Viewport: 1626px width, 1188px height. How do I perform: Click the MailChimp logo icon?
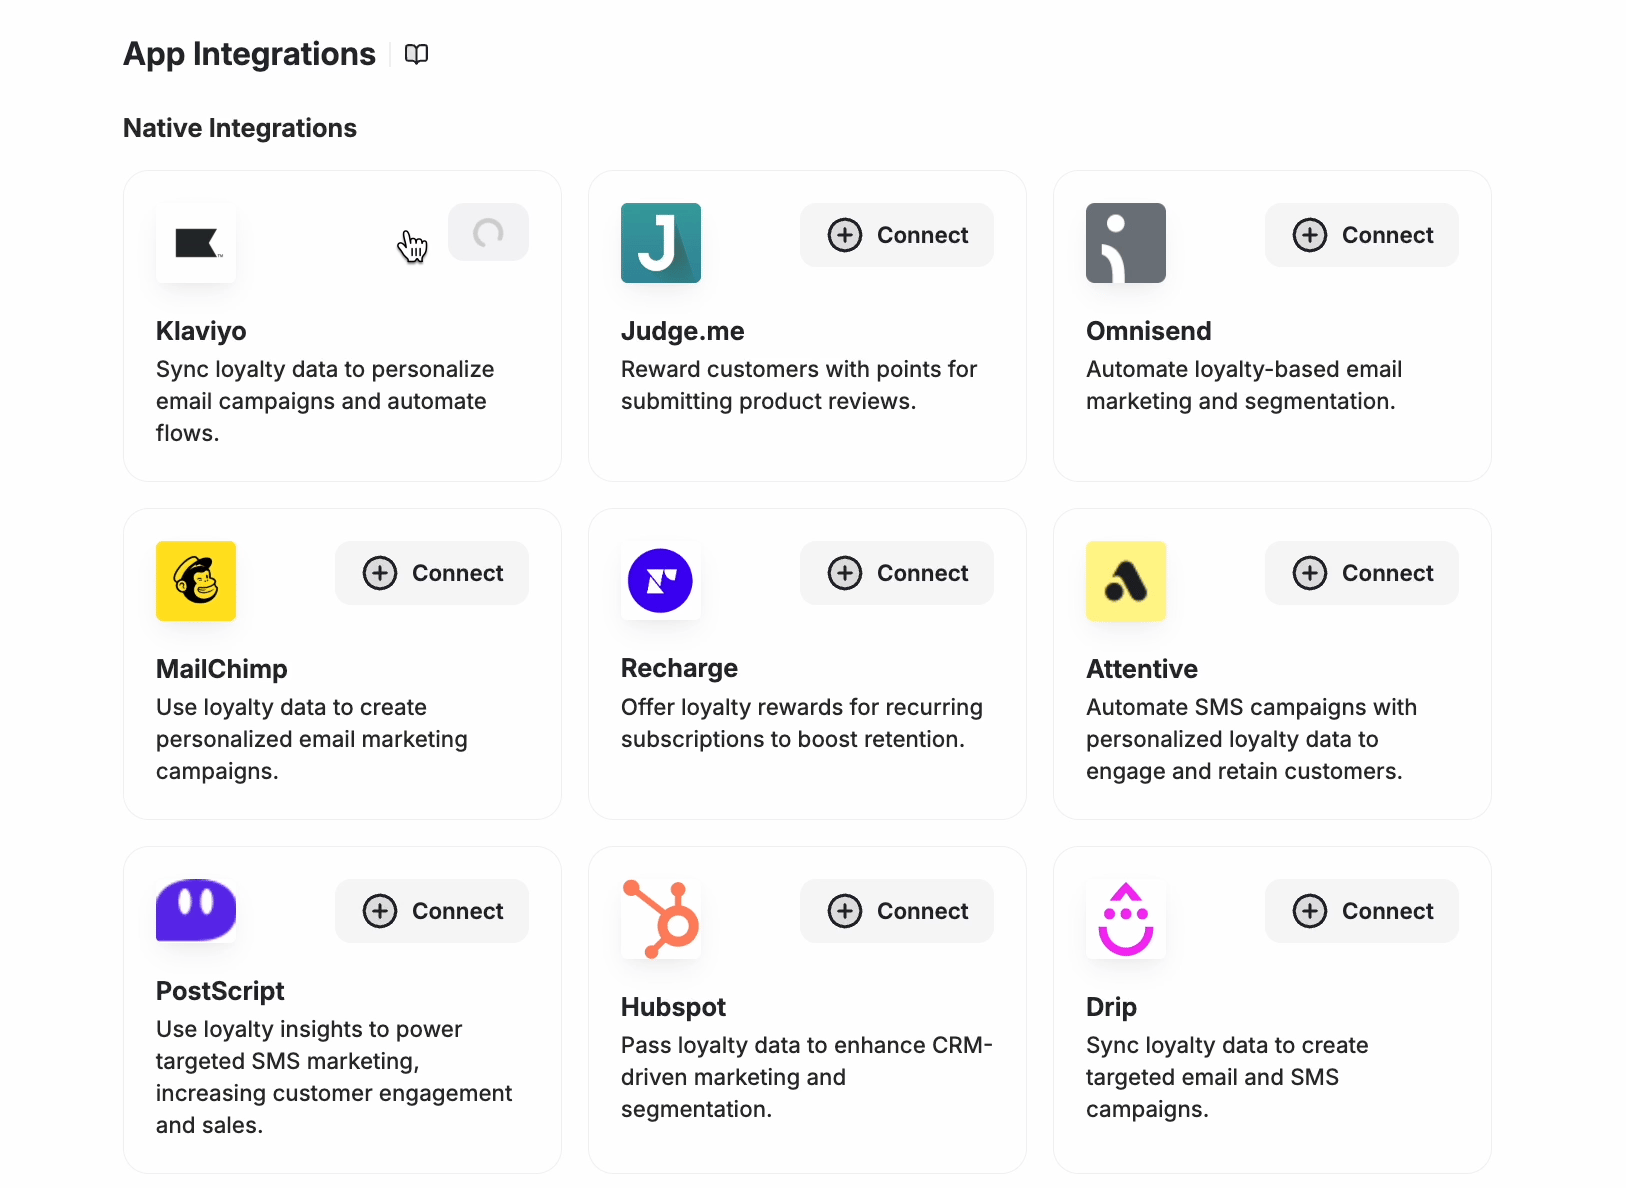point(196,581)
